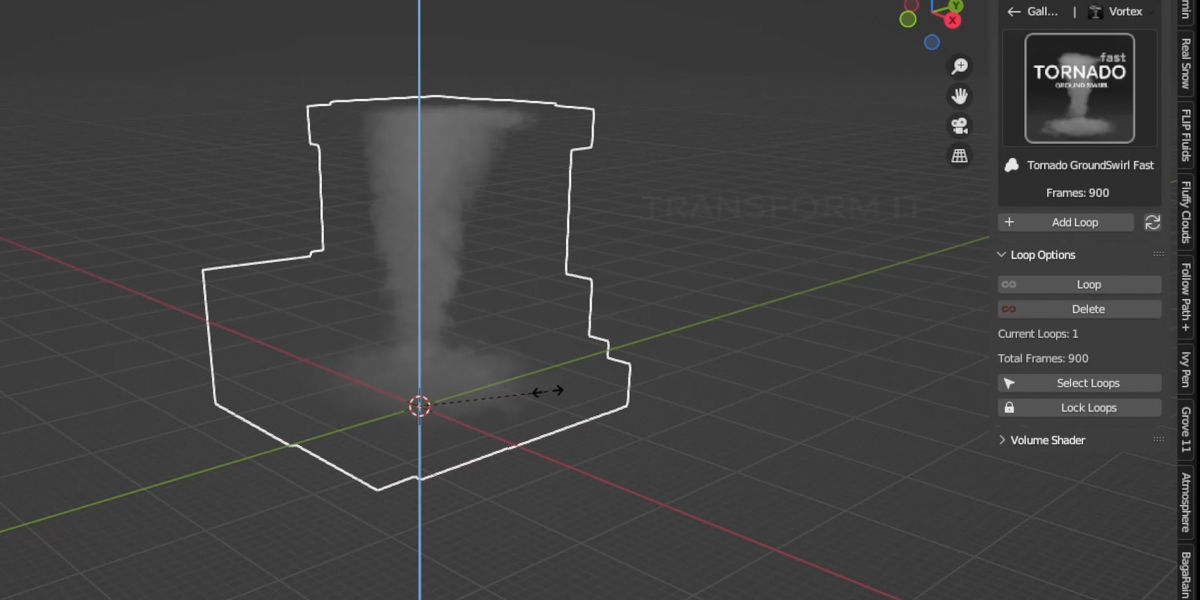
Task: Click the Current Loops: 1 text
Action: (x=1038, y=334)
